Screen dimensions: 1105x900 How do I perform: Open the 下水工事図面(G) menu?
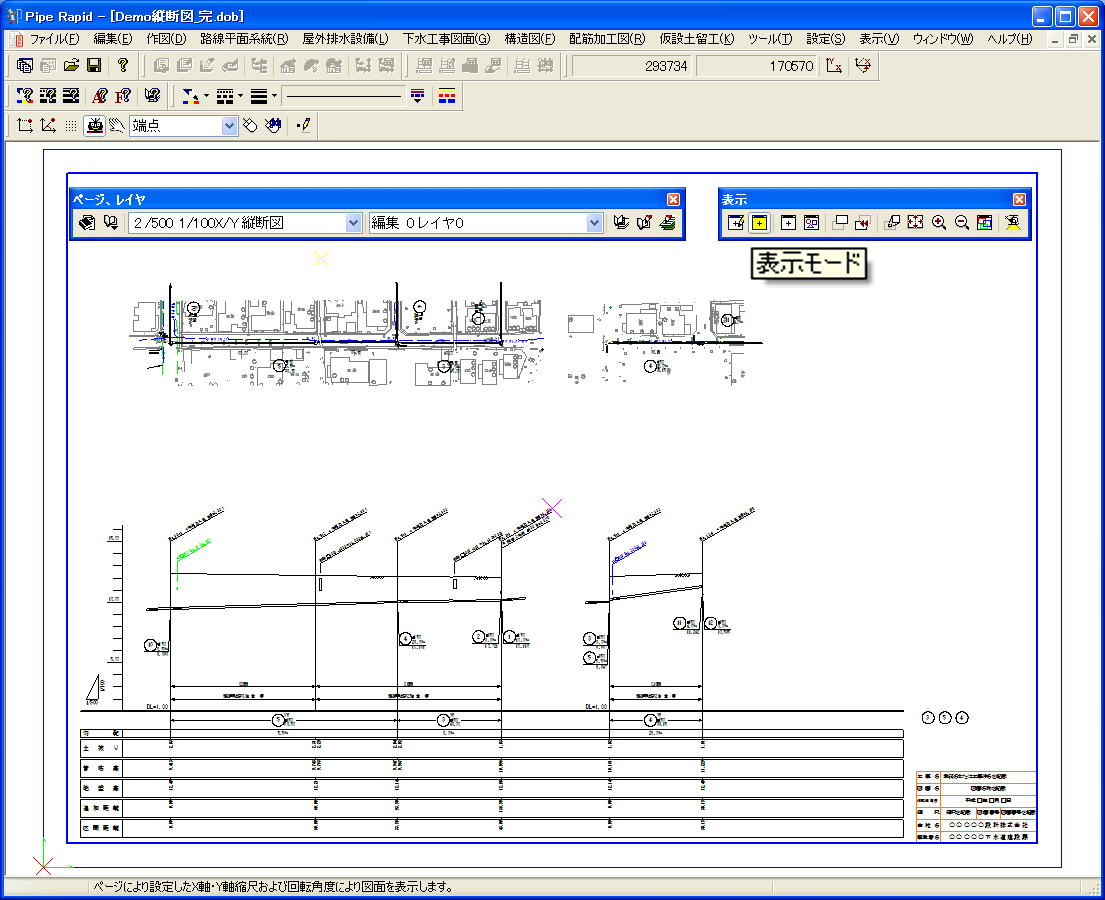point(446,39)
